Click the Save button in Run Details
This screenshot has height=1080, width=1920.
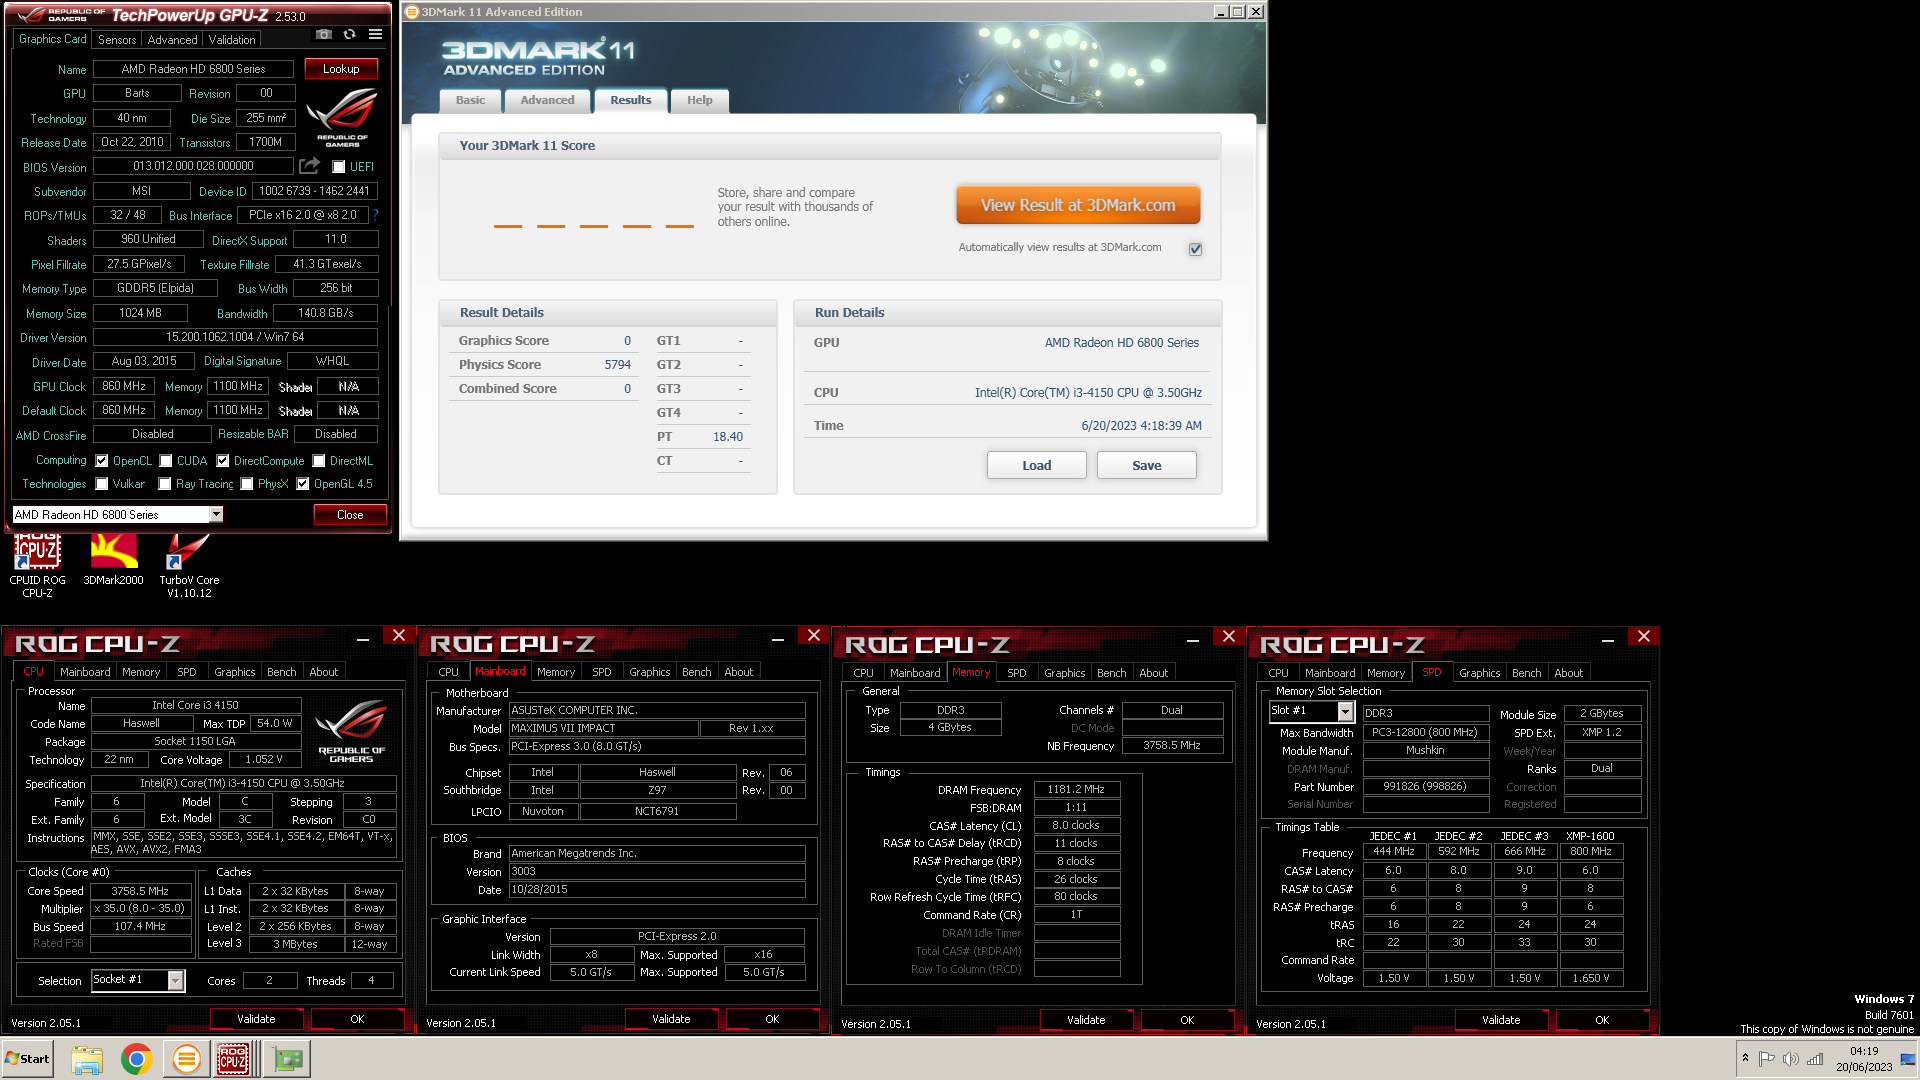click(x=1147, y=465)
